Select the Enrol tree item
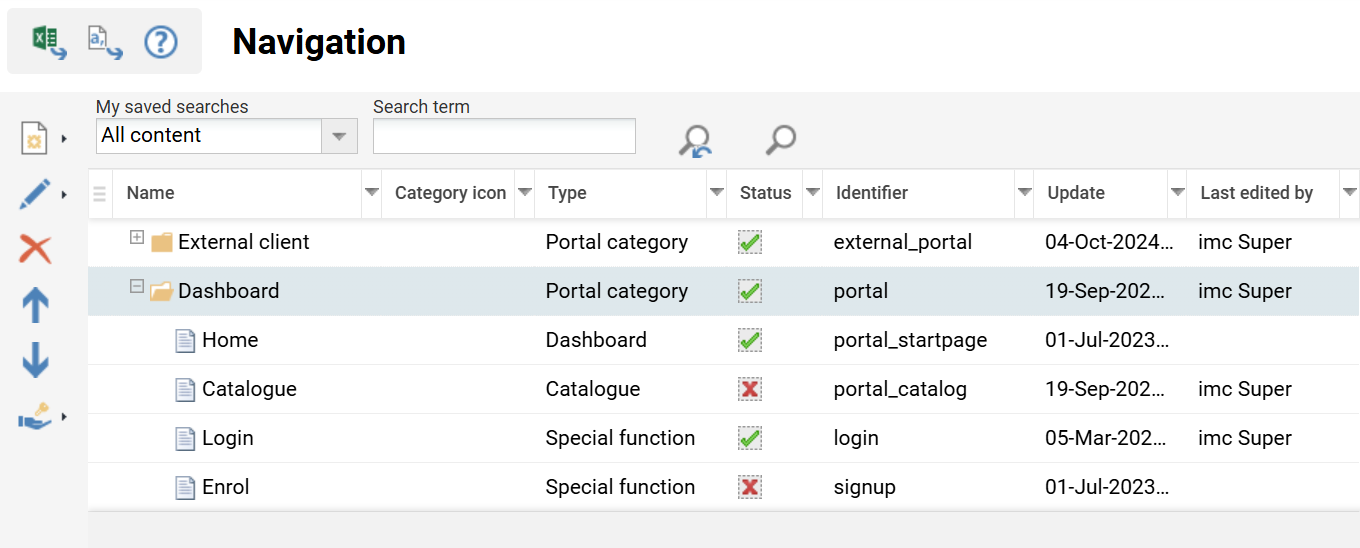This screenshot has width=1360, height=548. coord(225,487)
